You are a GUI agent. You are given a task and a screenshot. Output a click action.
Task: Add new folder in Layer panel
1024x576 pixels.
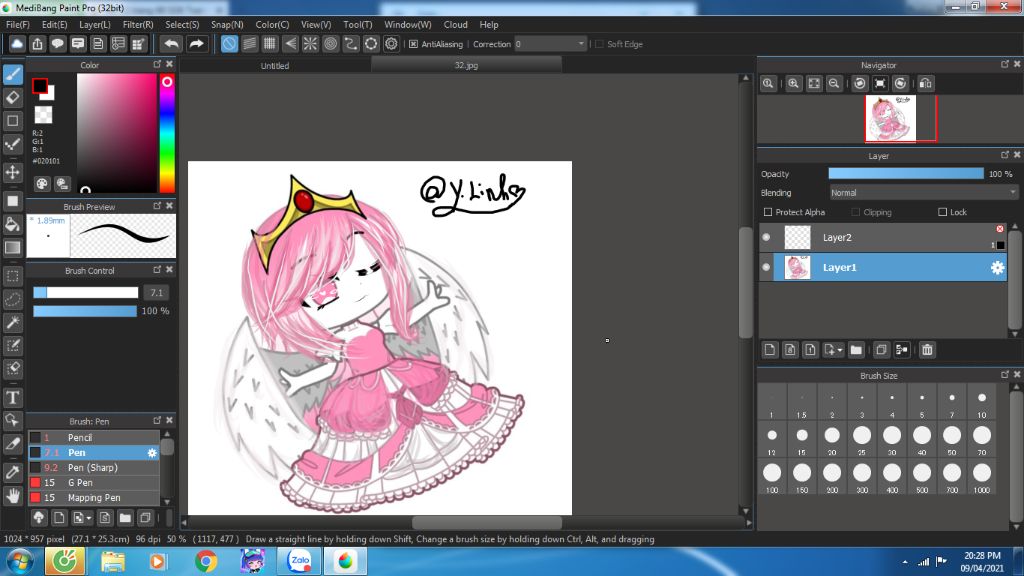856,350
